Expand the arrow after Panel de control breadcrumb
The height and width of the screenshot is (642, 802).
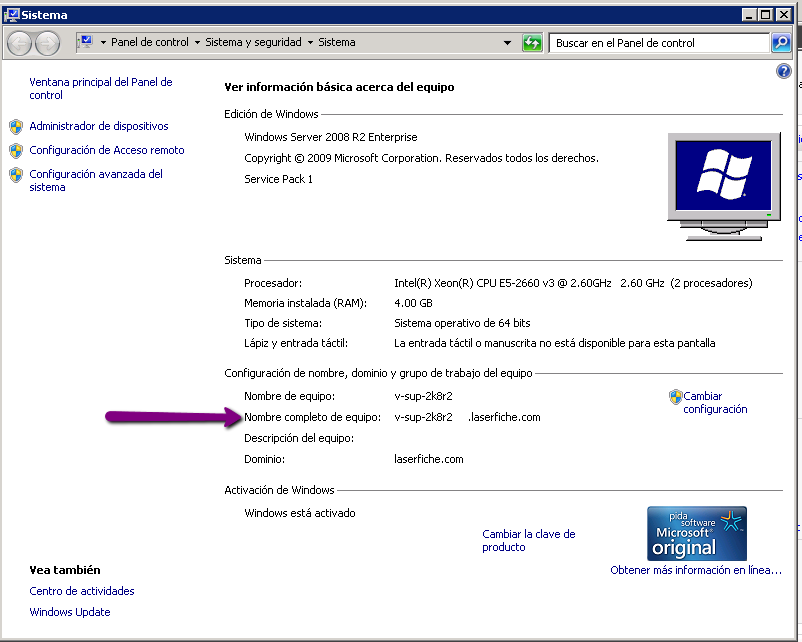click(x=197, y=42)
